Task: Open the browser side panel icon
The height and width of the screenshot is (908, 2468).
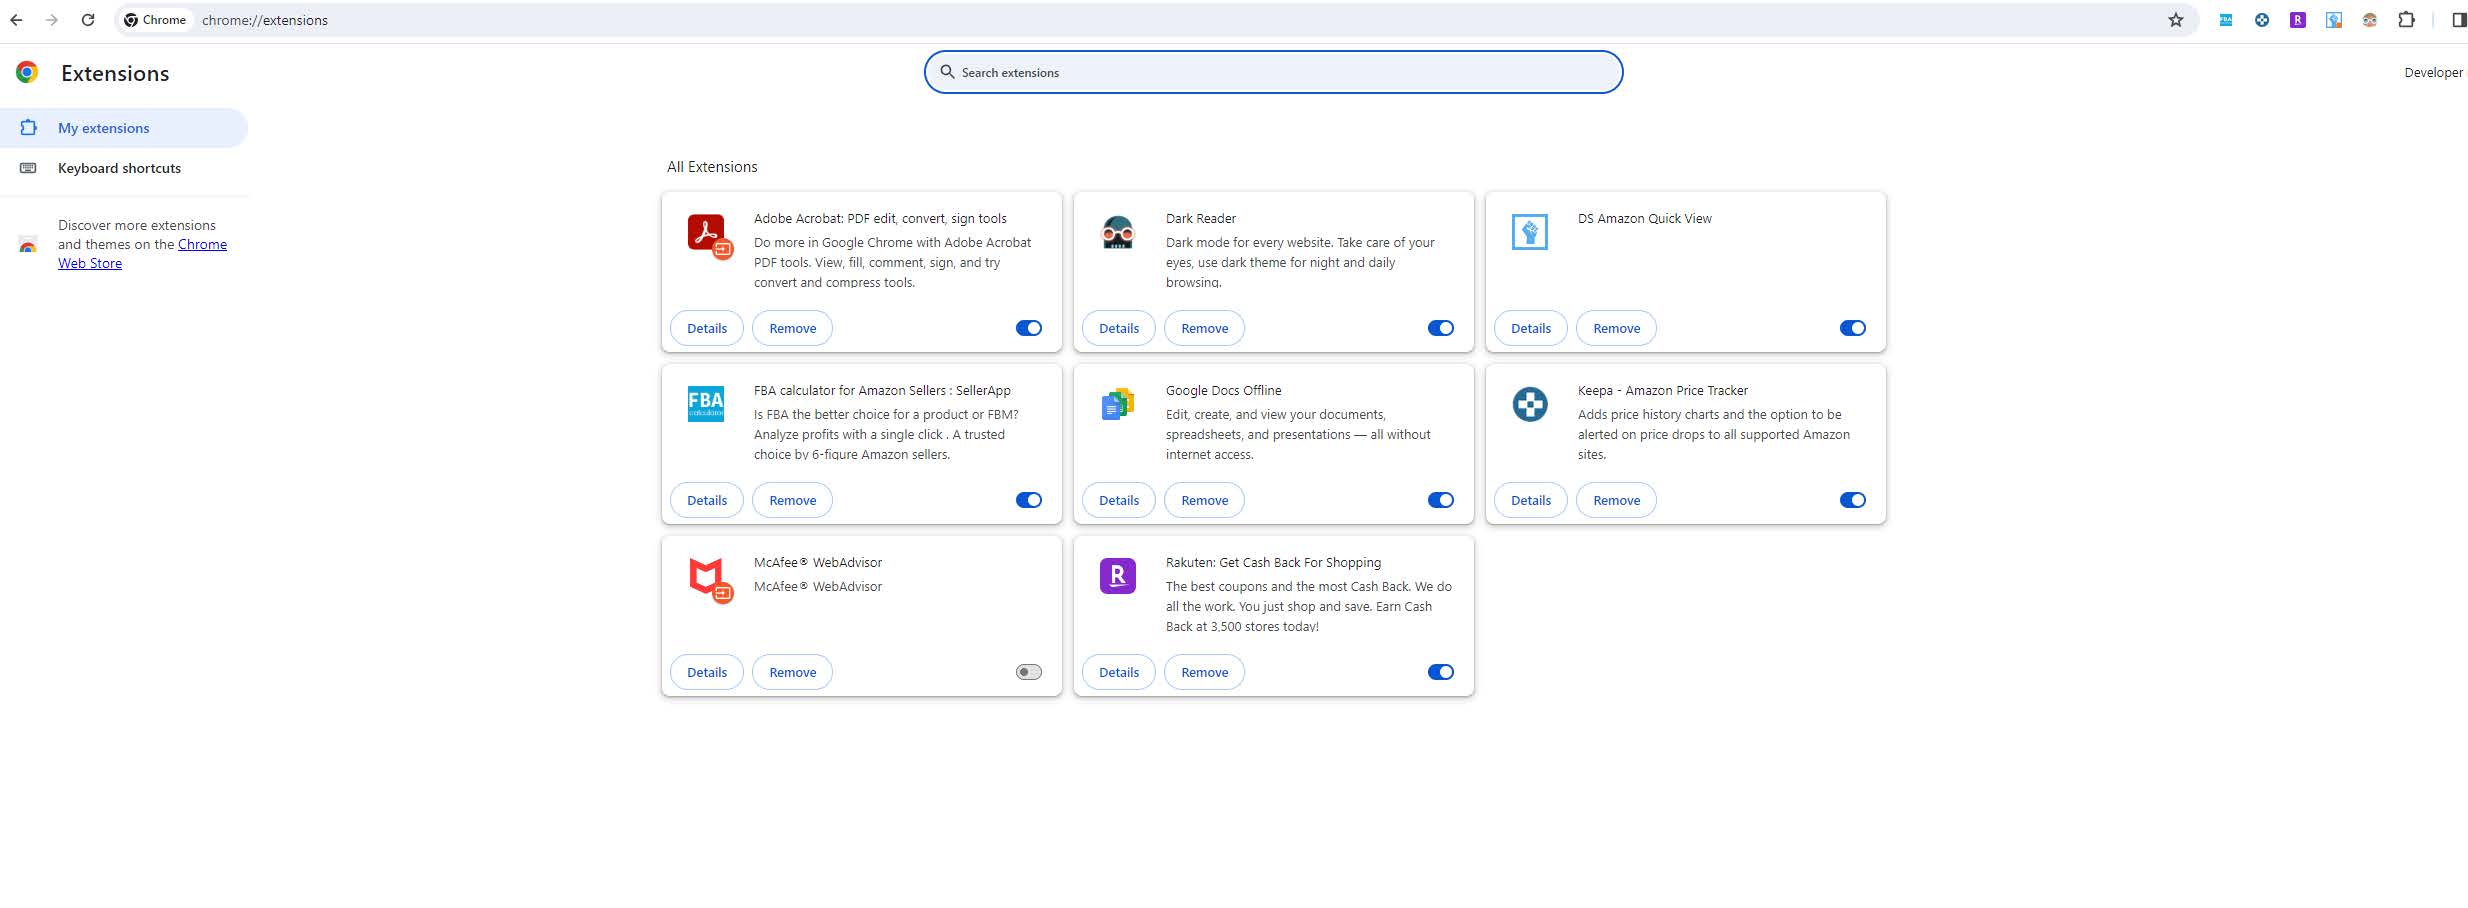Action: click(x=2459, y=20)
